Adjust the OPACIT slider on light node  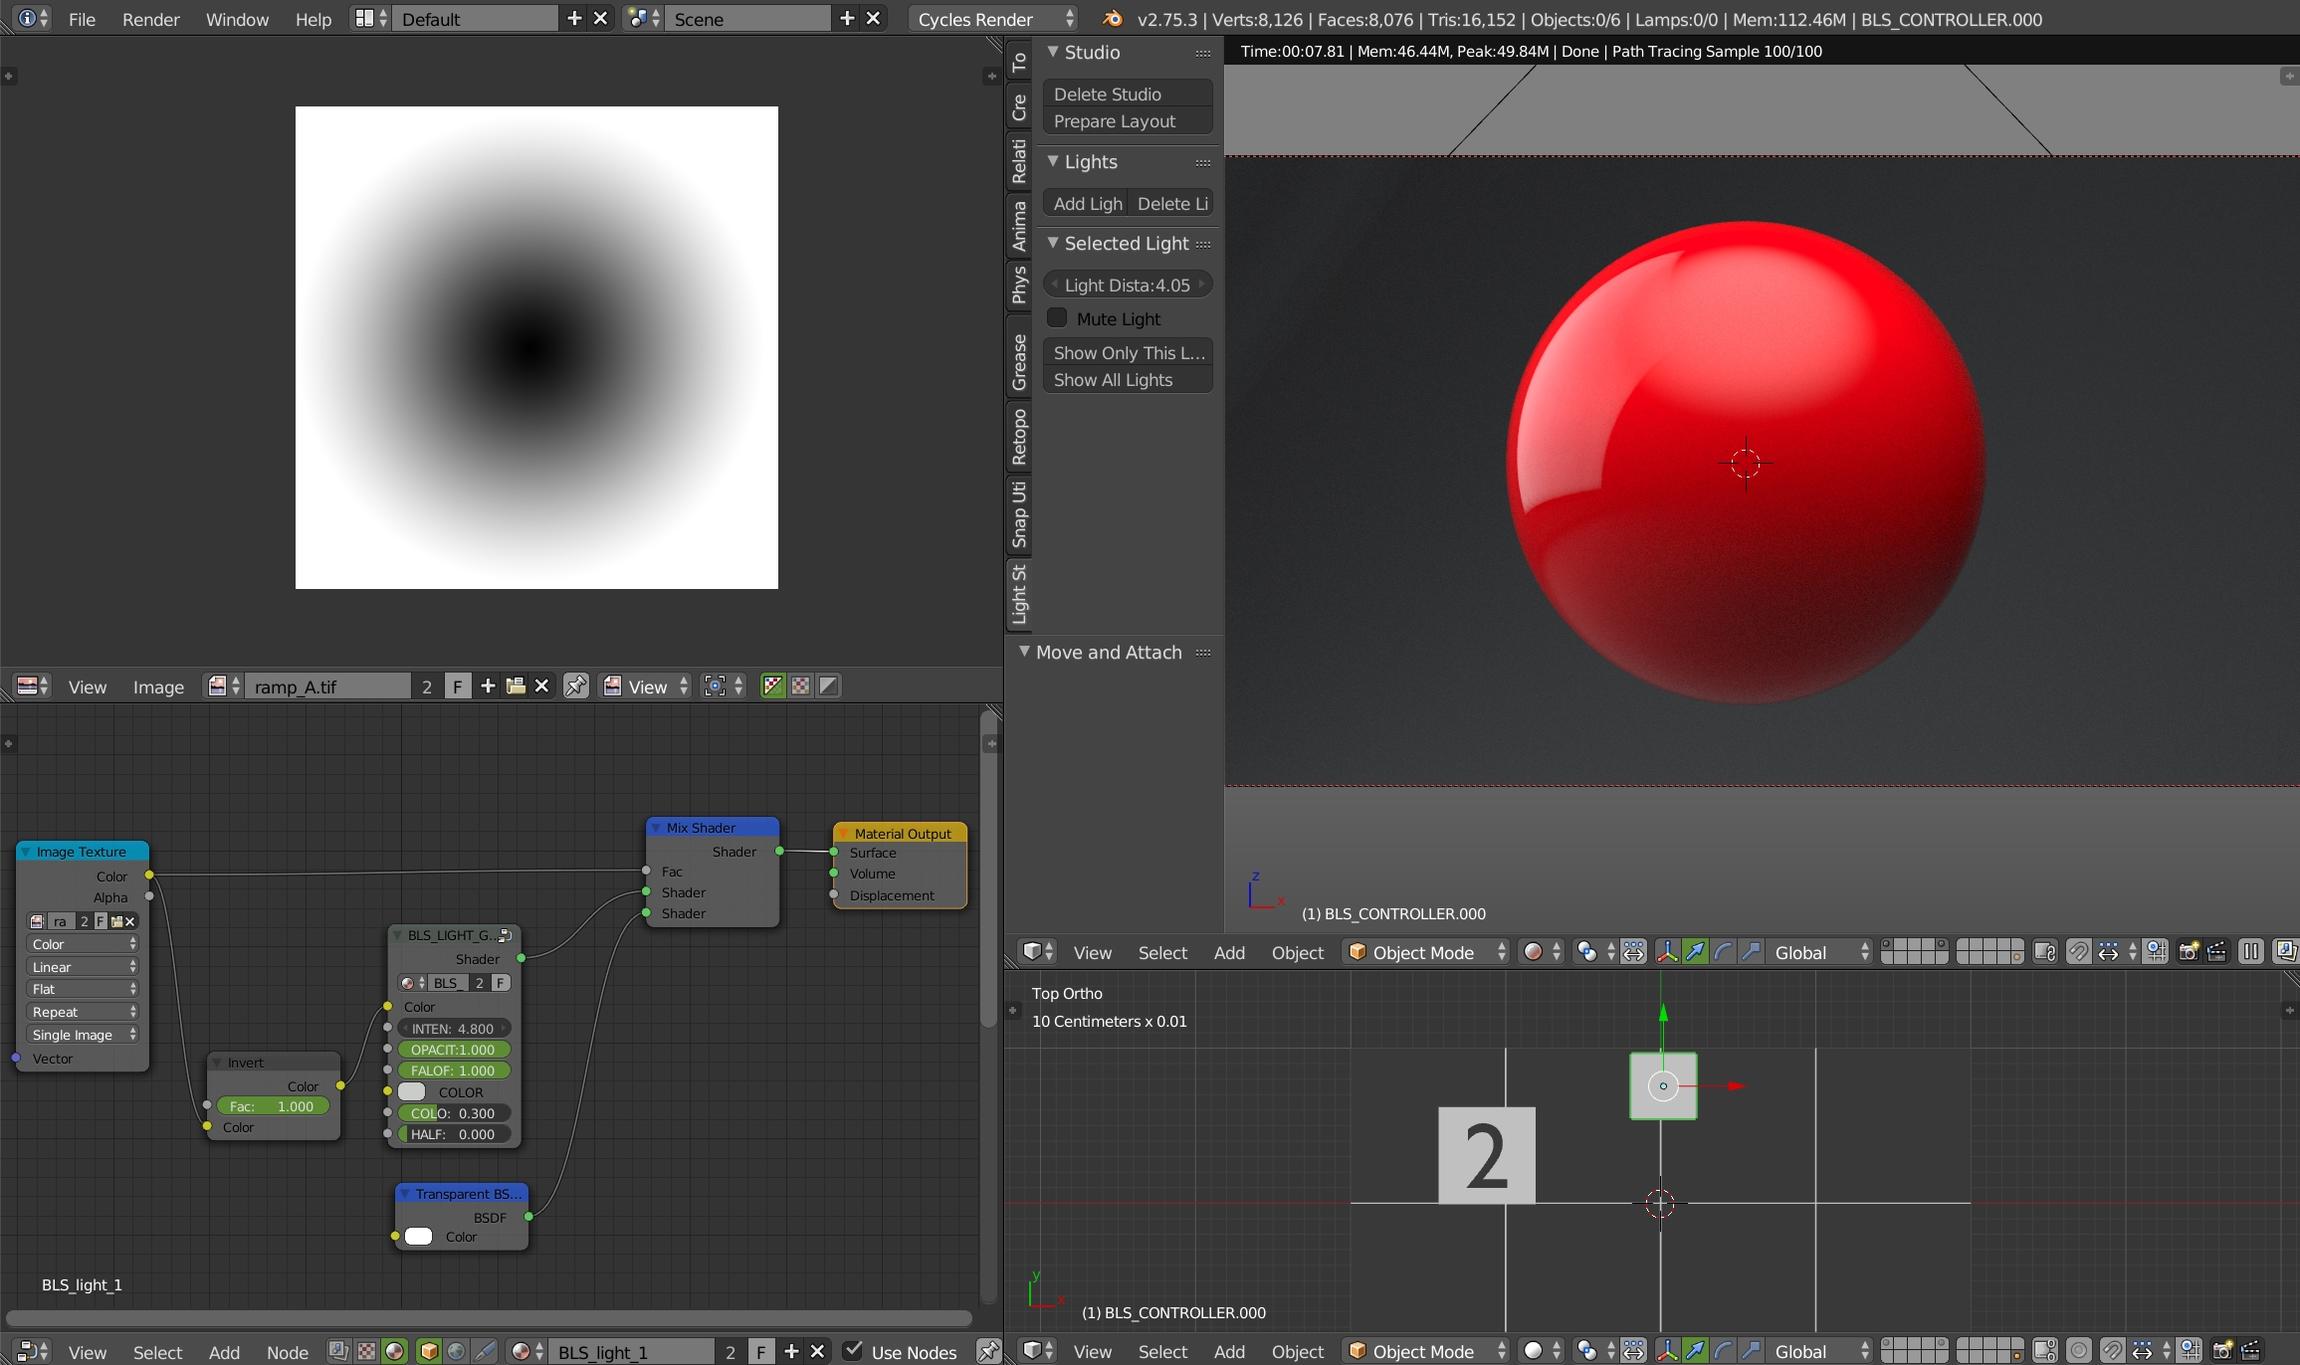pos(454,1049)
